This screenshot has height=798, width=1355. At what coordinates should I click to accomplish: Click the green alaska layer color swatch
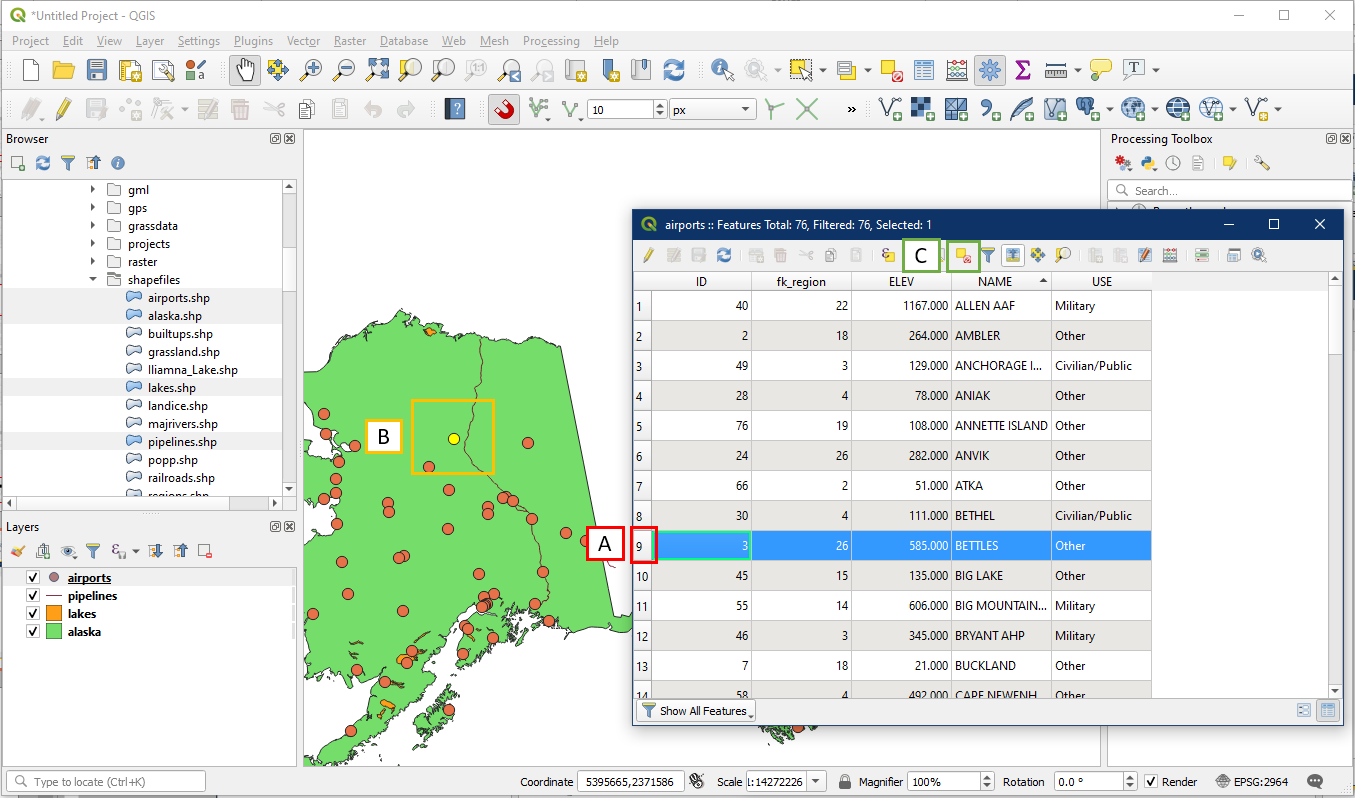(x=54, y=632)
